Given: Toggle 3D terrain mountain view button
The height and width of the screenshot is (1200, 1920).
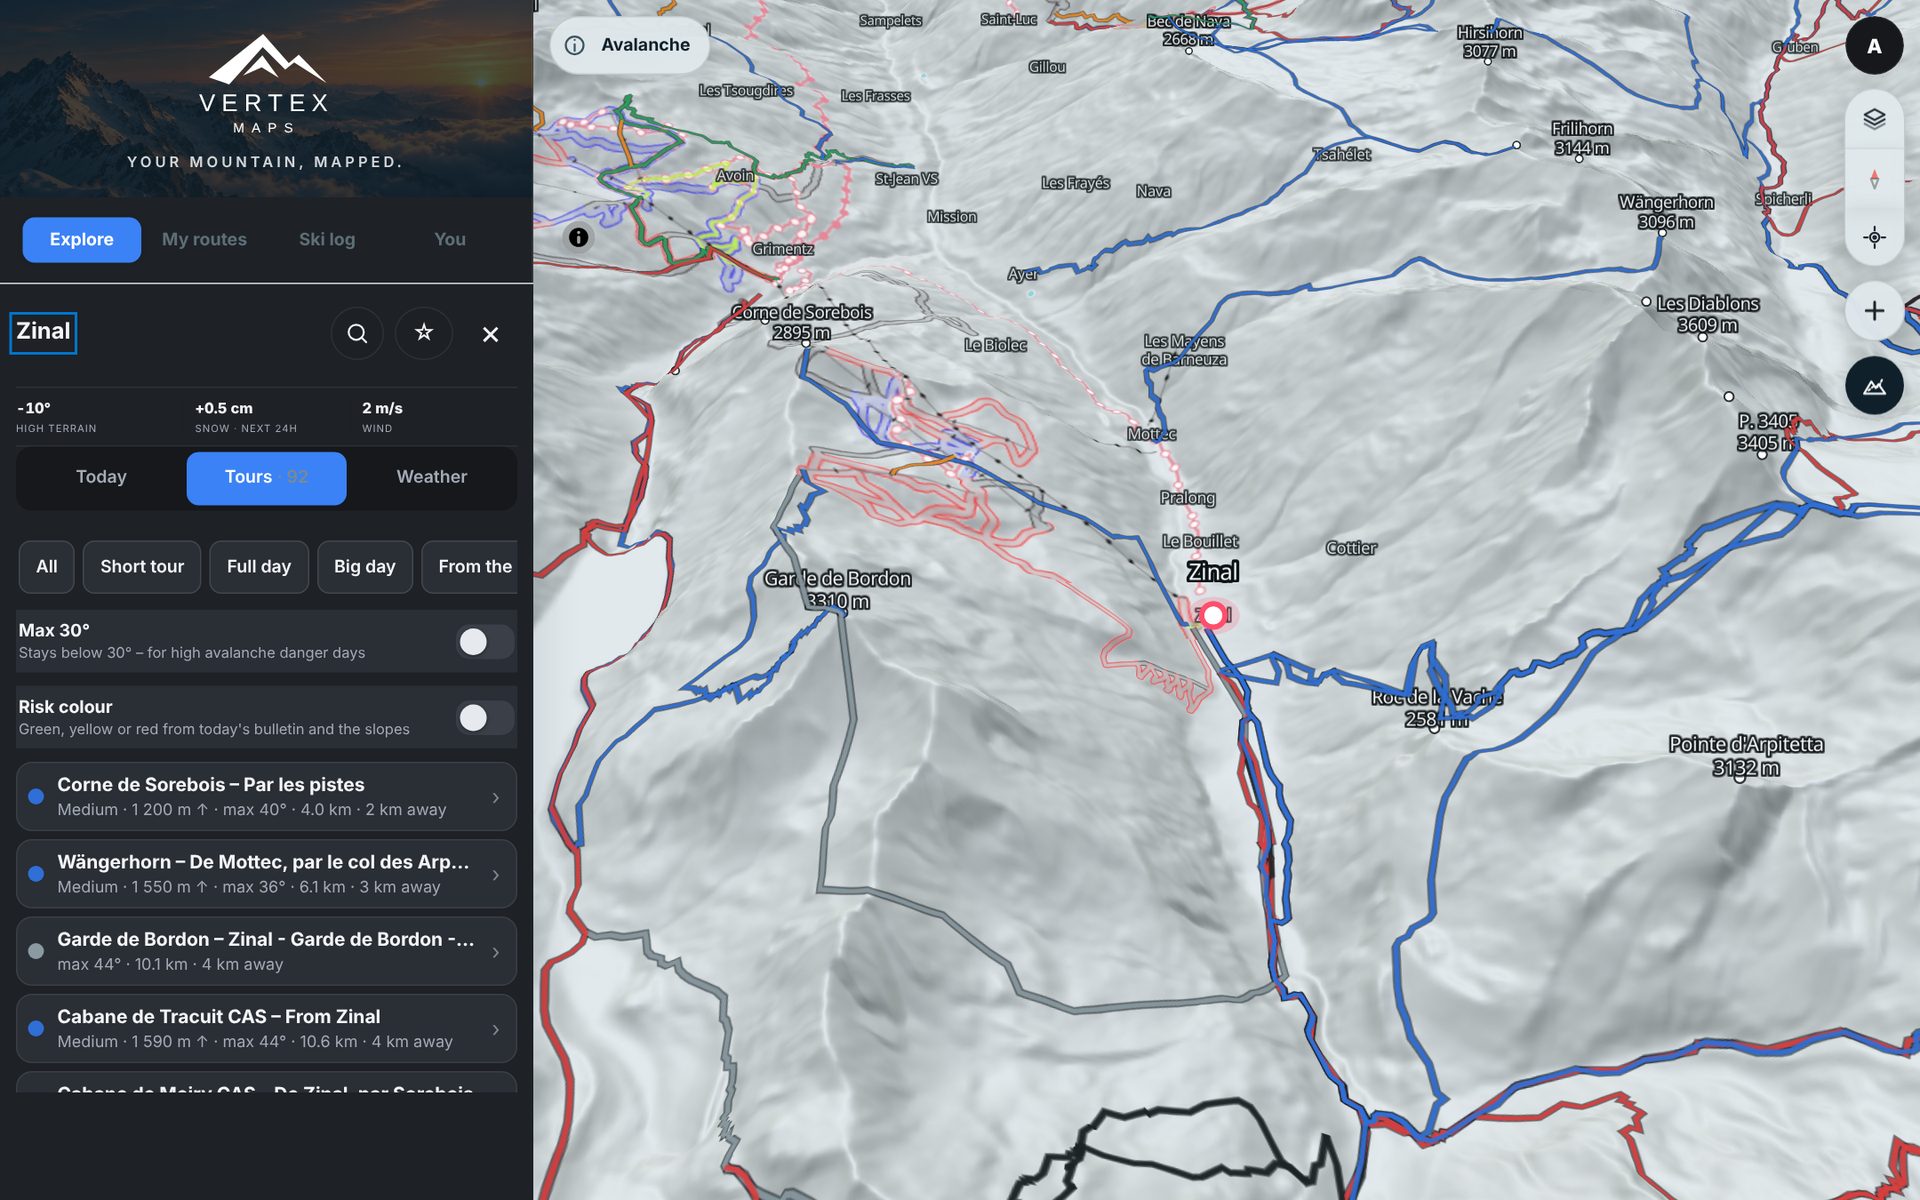Looking at the screenshot, I should coord(1874,386).
